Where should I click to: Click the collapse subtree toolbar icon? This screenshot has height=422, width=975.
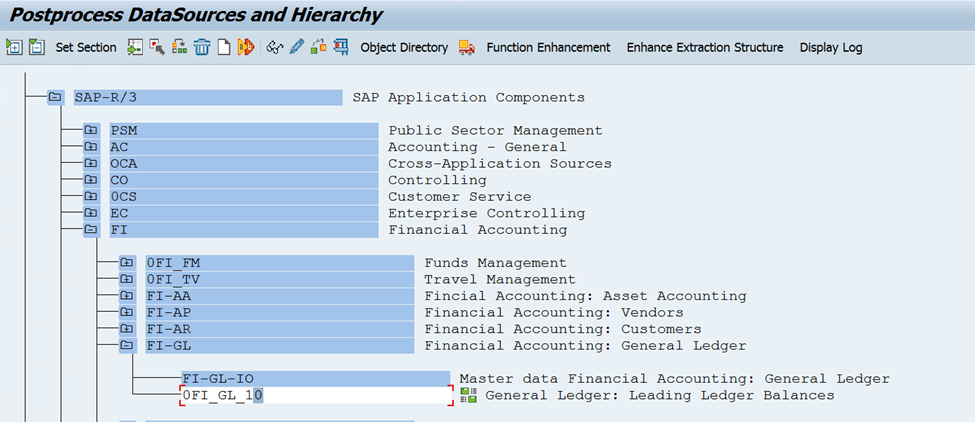point(37,47)
